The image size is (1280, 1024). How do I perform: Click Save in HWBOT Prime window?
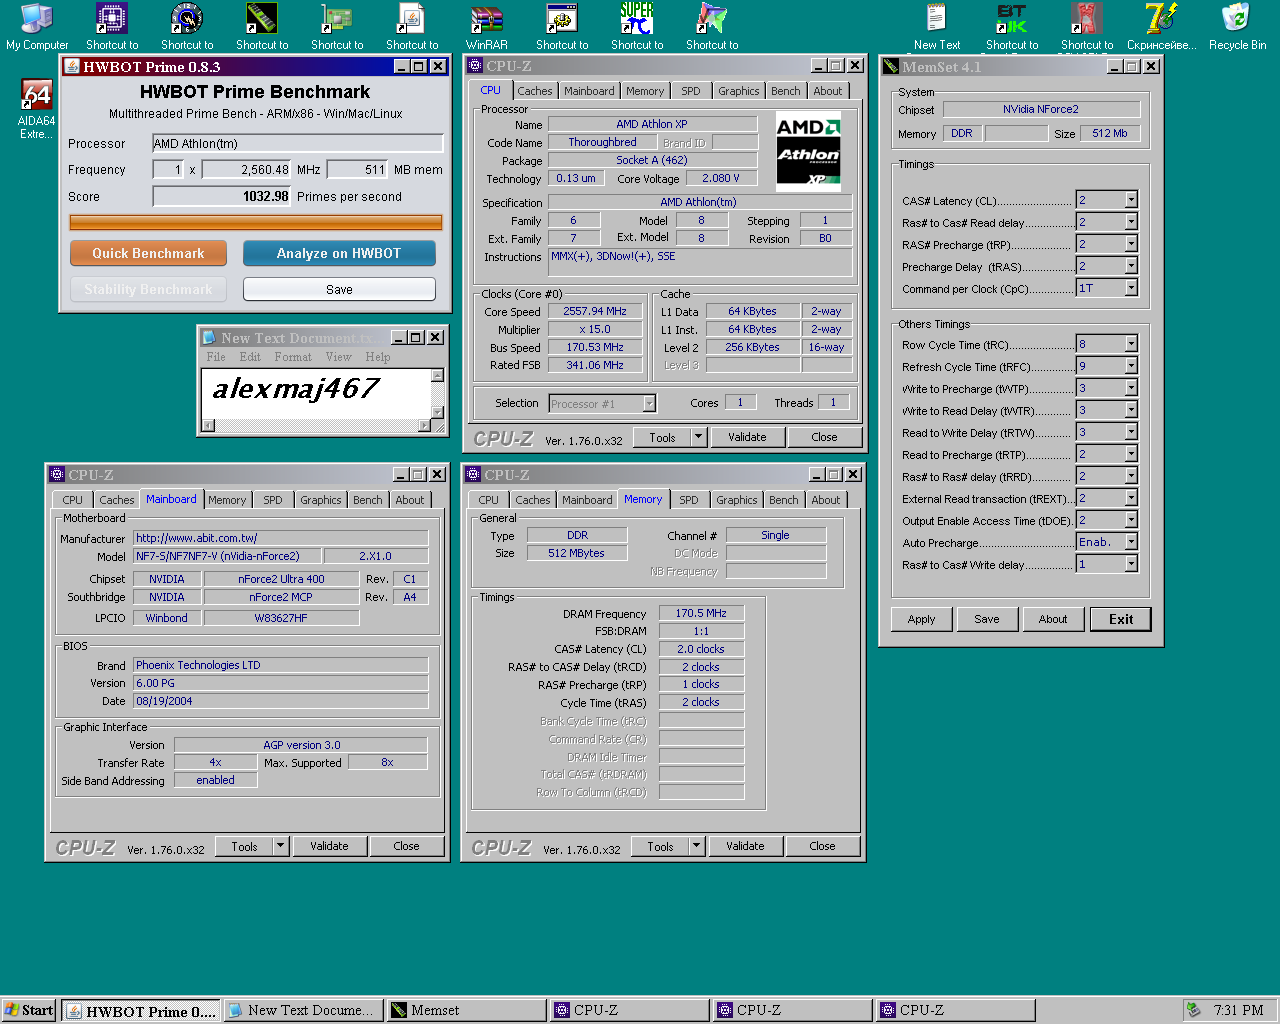point(339,289)
